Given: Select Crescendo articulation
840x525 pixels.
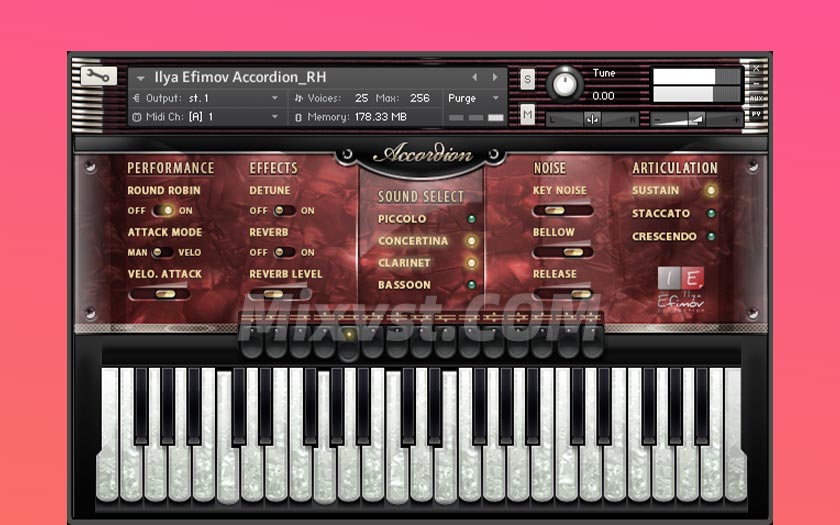Looking at the screenshot, I should 711,237.
